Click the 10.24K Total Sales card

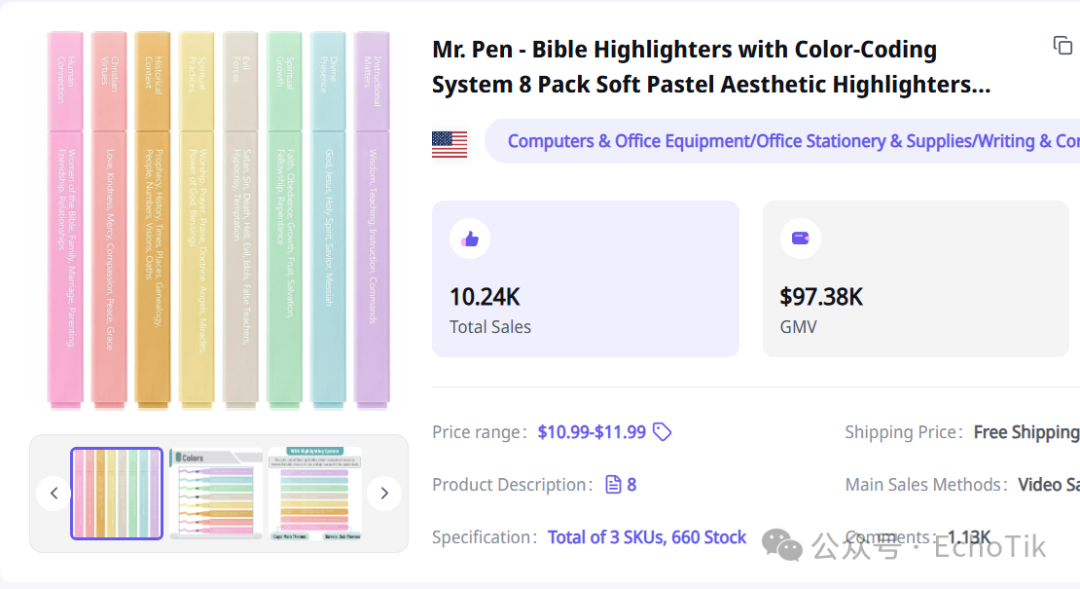(x=585, y=279)
